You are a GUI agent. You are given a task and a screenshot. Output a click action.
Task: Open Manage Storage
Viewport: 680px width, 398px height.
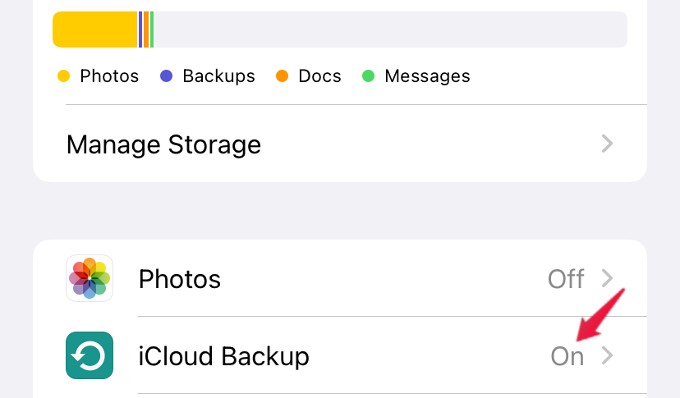click(340, 144)
